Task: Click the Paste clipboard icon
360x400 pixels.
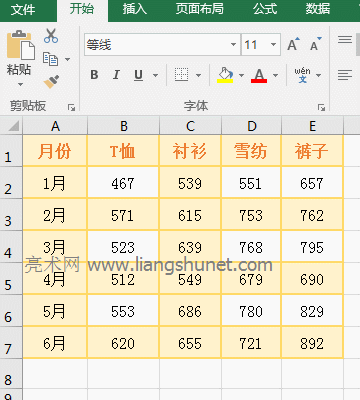Action: pos(21,45)
